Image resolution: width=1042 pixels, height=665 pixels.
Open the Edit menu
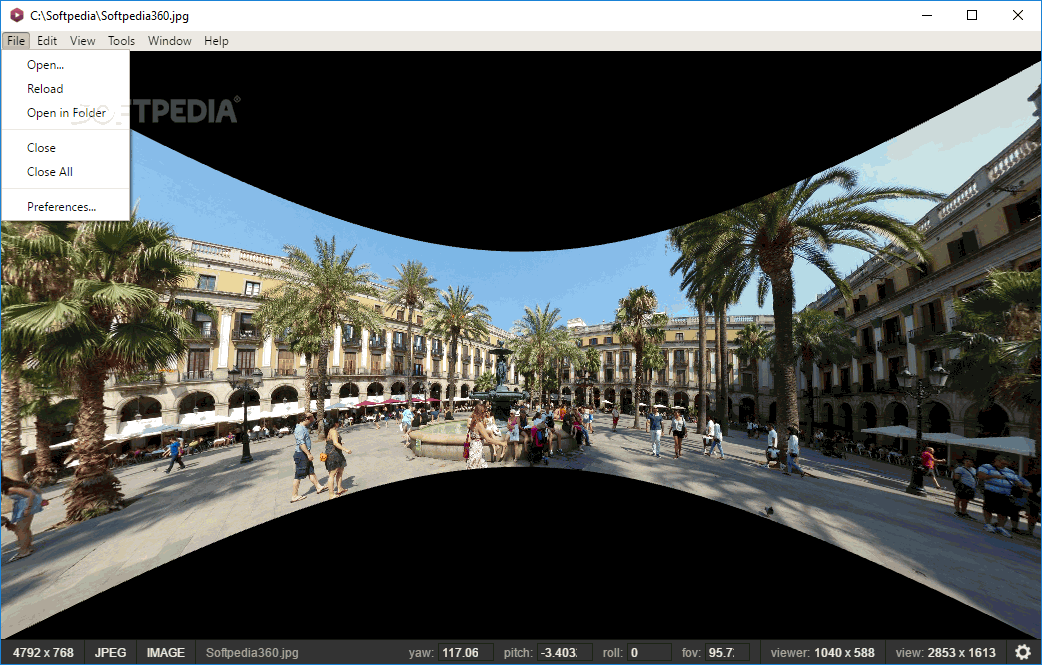point(47,41)
